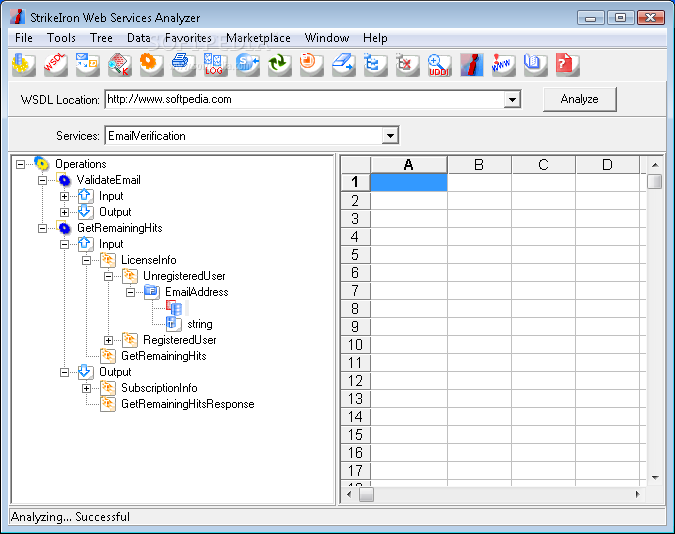
Task: Click the www toolbar icon
Action: [x=503, y=65]
